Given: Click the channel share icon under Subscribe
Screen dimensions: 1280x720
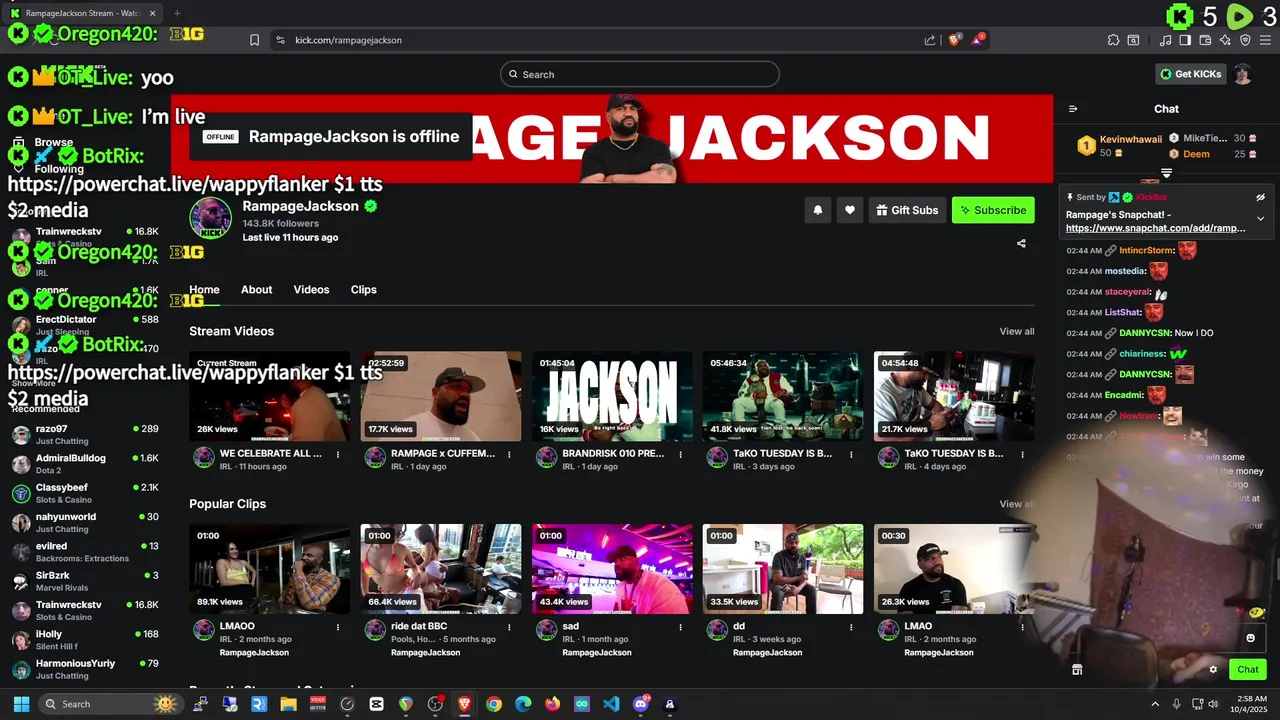Looking at the screenshot, I should click(1021, 243).
